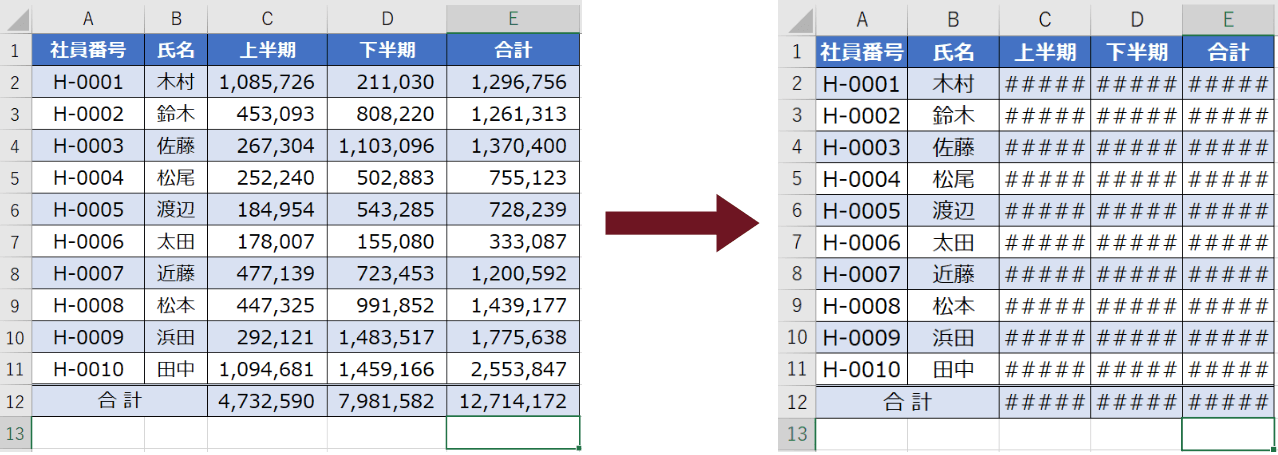The image size is (1278, 455).
Task: Click the 上半期 header cell in right table
Action: tap(1045, 51)
